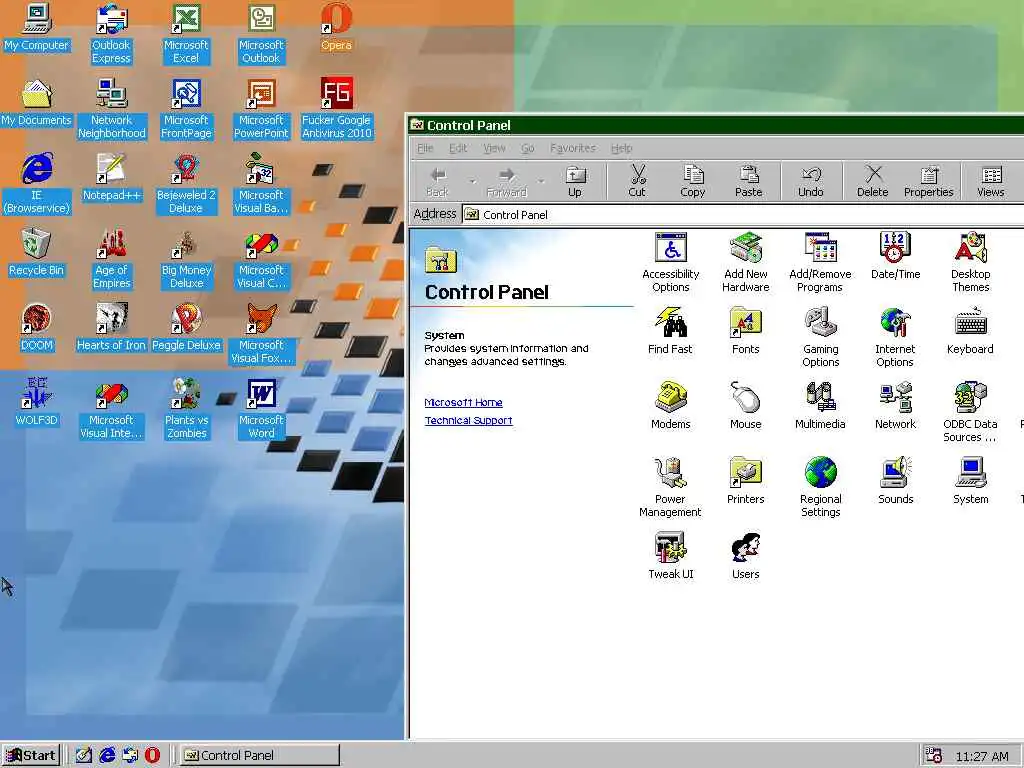Launch Internet Explorer from Quick Launch
This screenshot has width=1024, height=768.
click(x=107, y=755)
